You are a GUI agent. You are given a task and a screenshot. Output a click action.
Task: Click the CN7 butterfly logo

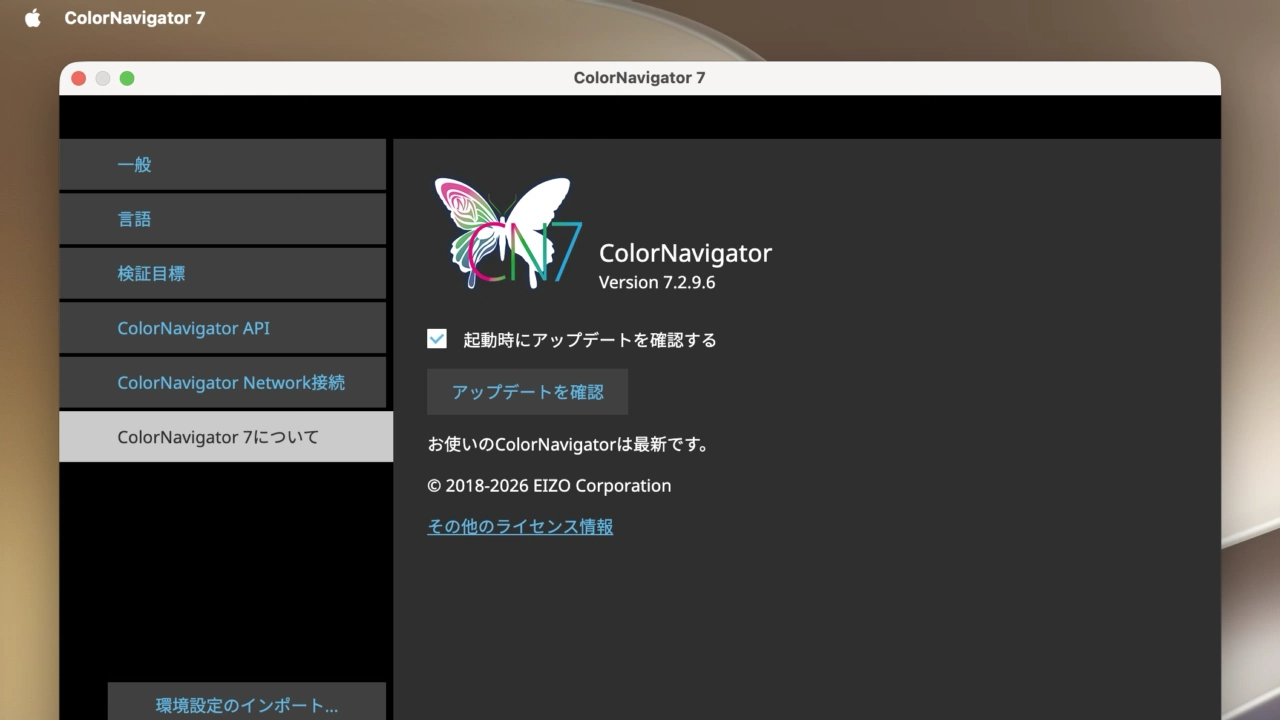pyautogui.click(x=508, y=233)
